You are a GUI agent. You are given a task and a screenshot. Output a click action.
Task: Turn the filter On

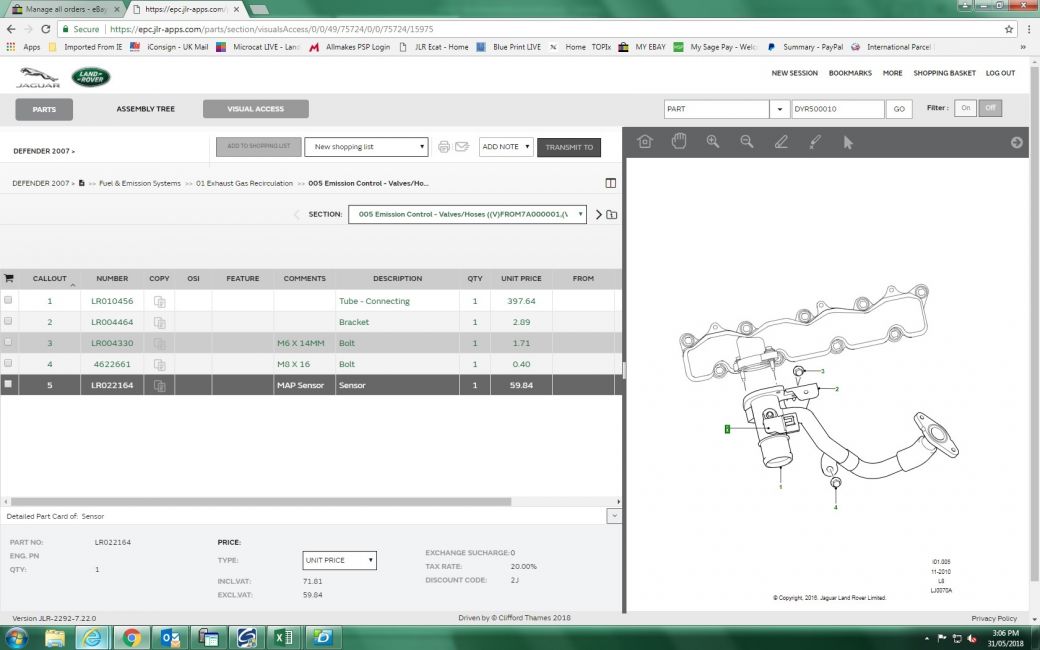[965, 108]
